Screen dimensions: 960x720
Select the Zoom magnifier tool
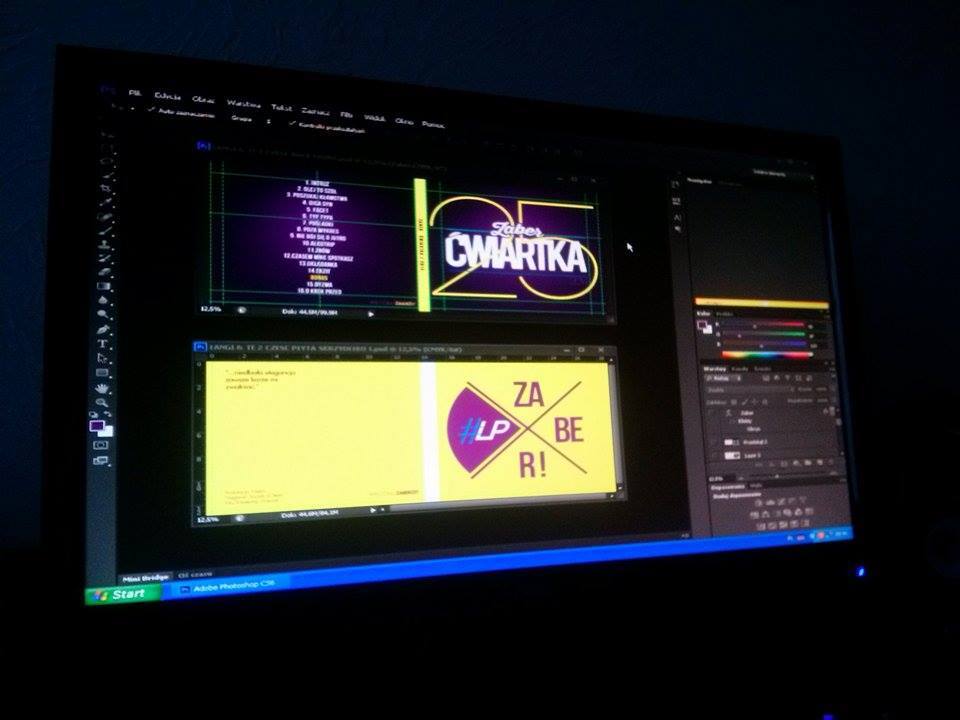click(x=102, y=403)
